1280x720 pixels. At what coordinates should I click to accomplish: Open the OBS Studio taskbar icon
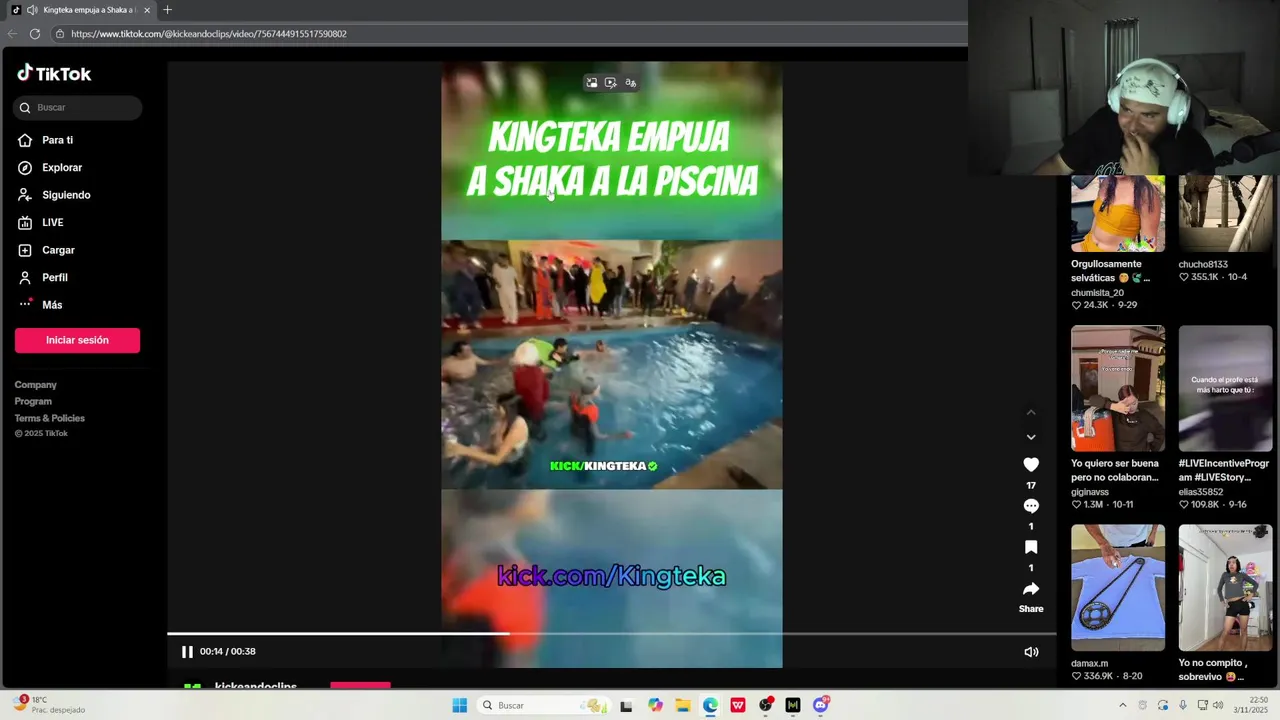coord(766,705)
